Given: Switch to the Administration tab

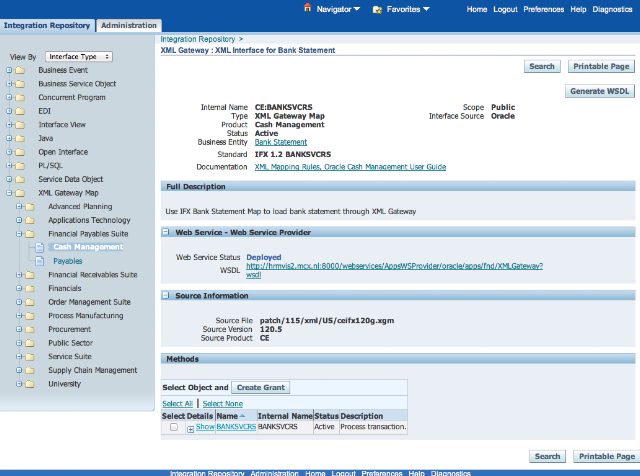Looking at the screenshot, I should point(129,25).
